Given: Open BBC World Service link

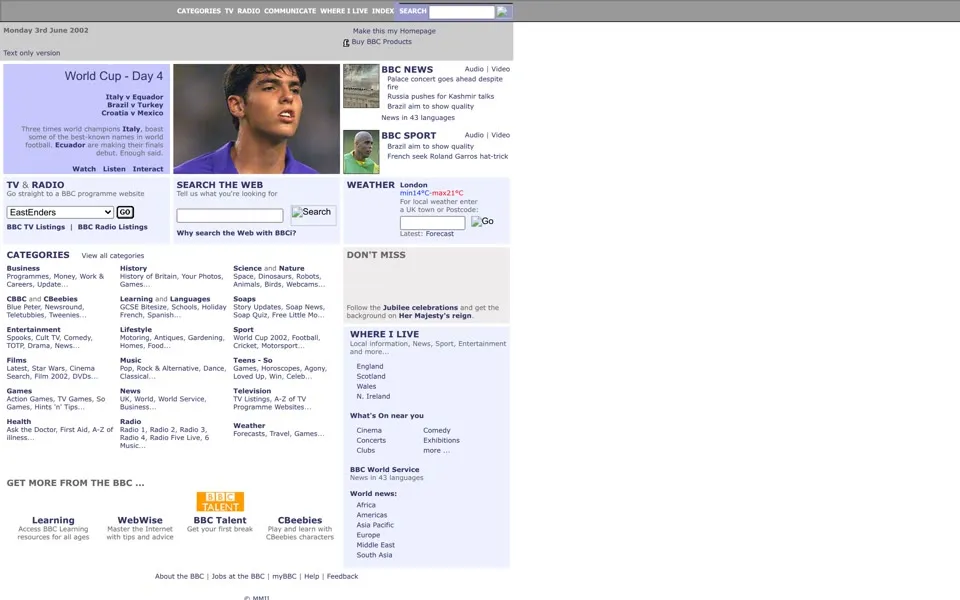Looking at the screenshot, I should (384, 470).
